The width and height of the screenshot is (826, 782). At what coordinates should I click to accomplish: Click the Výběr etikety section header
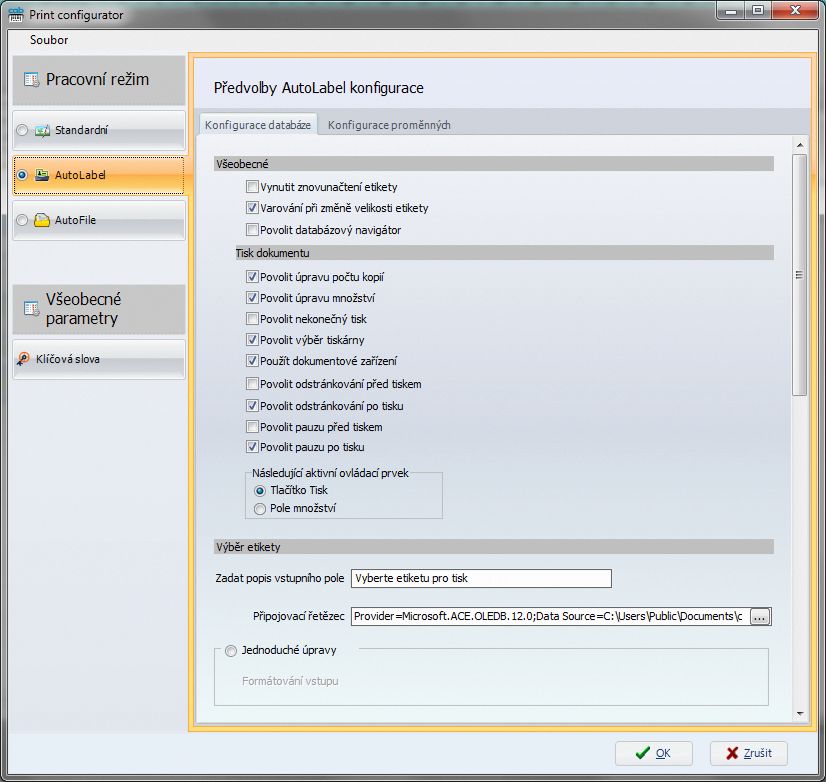(x=494, y=547)
